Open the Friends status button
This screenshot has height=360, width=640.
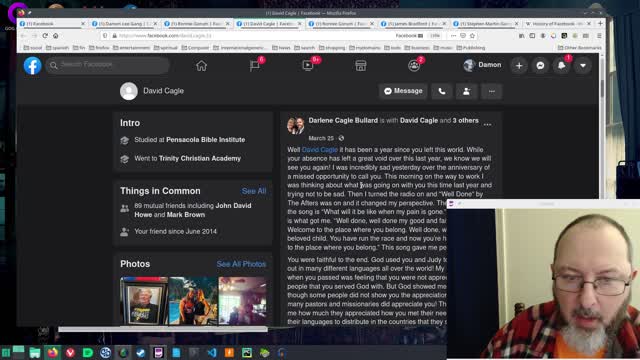[467, 91]
